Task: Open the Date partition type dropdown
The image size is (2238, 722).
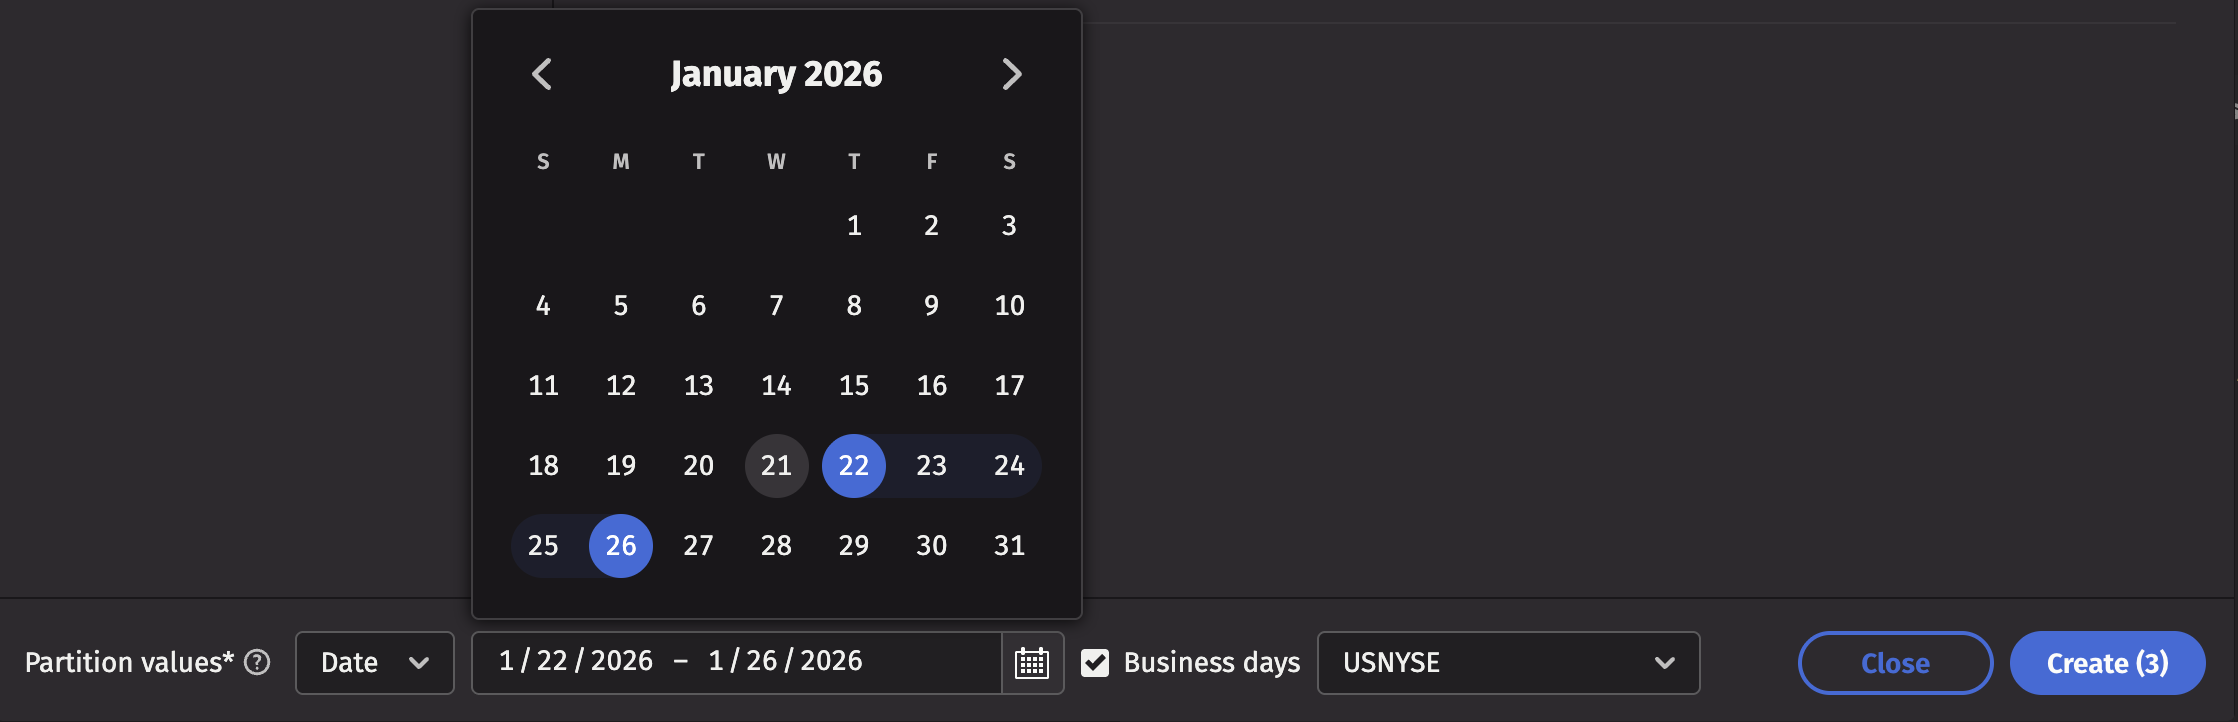Action: (x=375, y=663)
